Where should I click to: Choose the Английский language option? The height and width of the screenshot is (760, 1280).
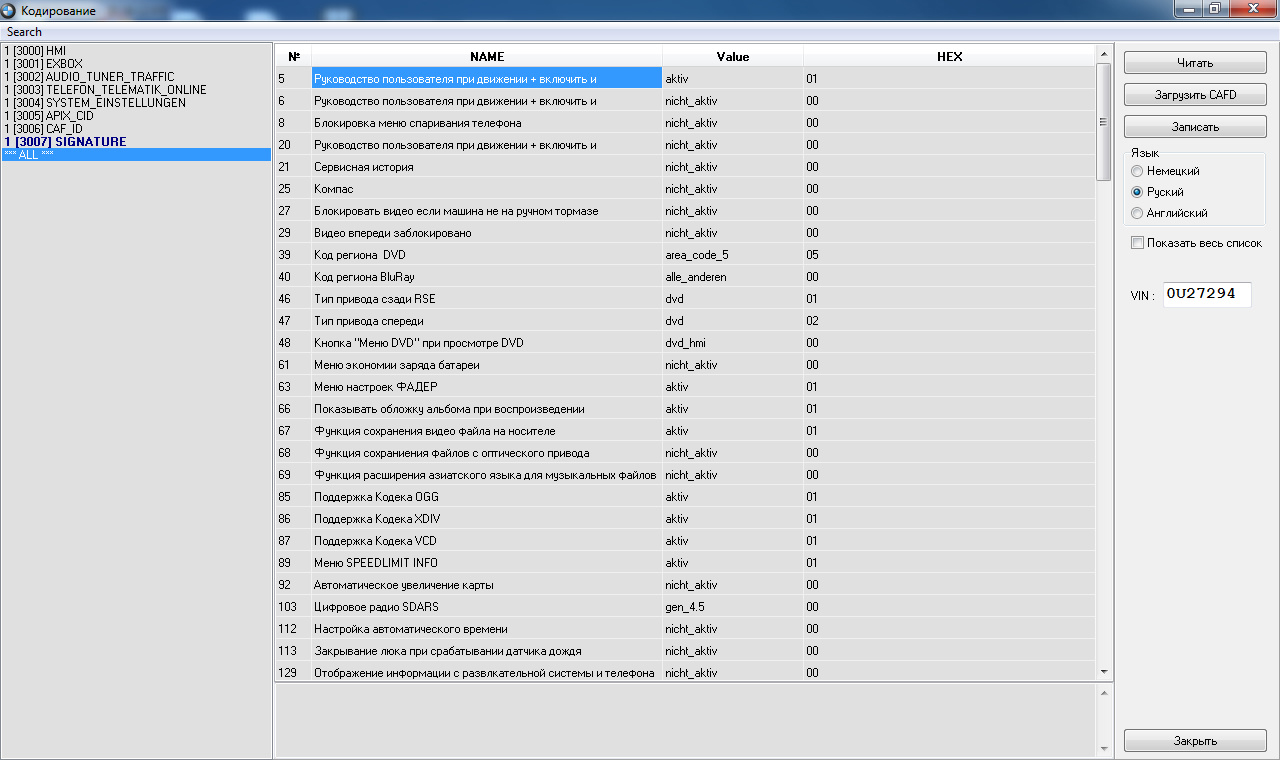point(1137,213)
